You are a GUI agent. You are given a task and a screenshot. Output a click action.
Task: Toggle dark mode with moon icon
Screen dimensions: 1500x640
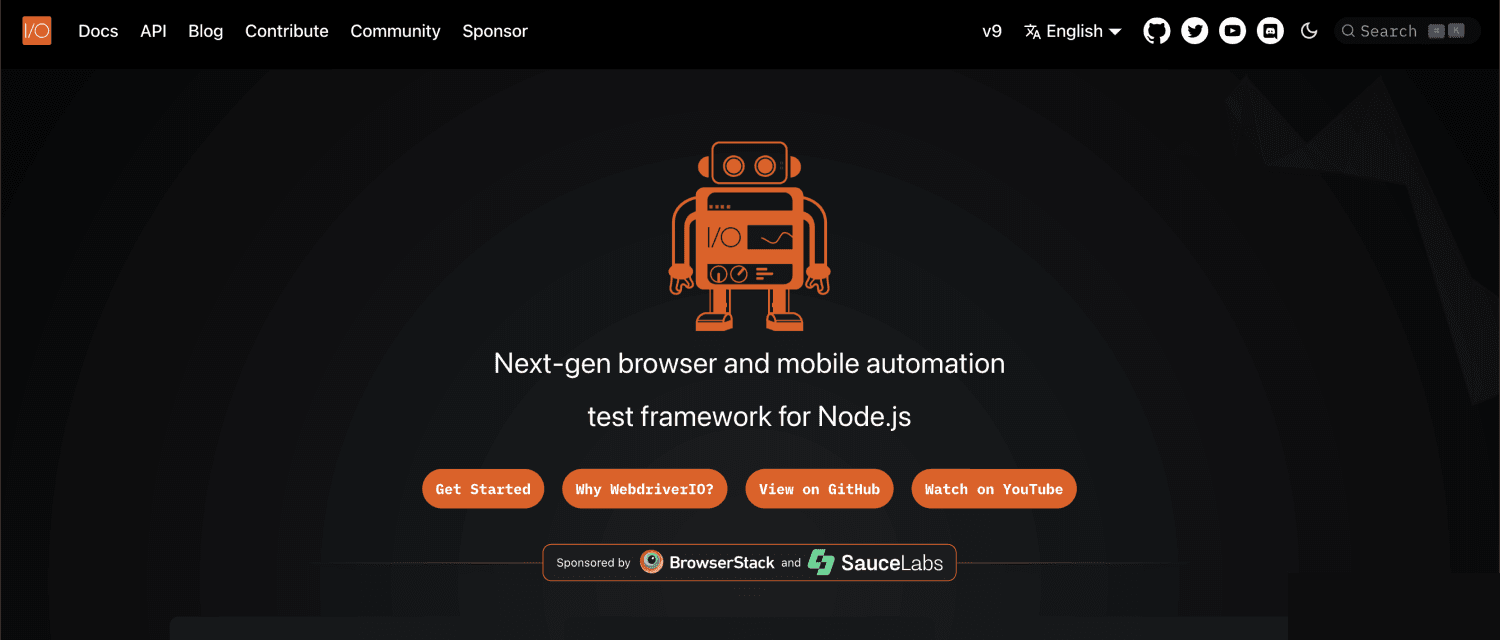[x=1309, y=31]
